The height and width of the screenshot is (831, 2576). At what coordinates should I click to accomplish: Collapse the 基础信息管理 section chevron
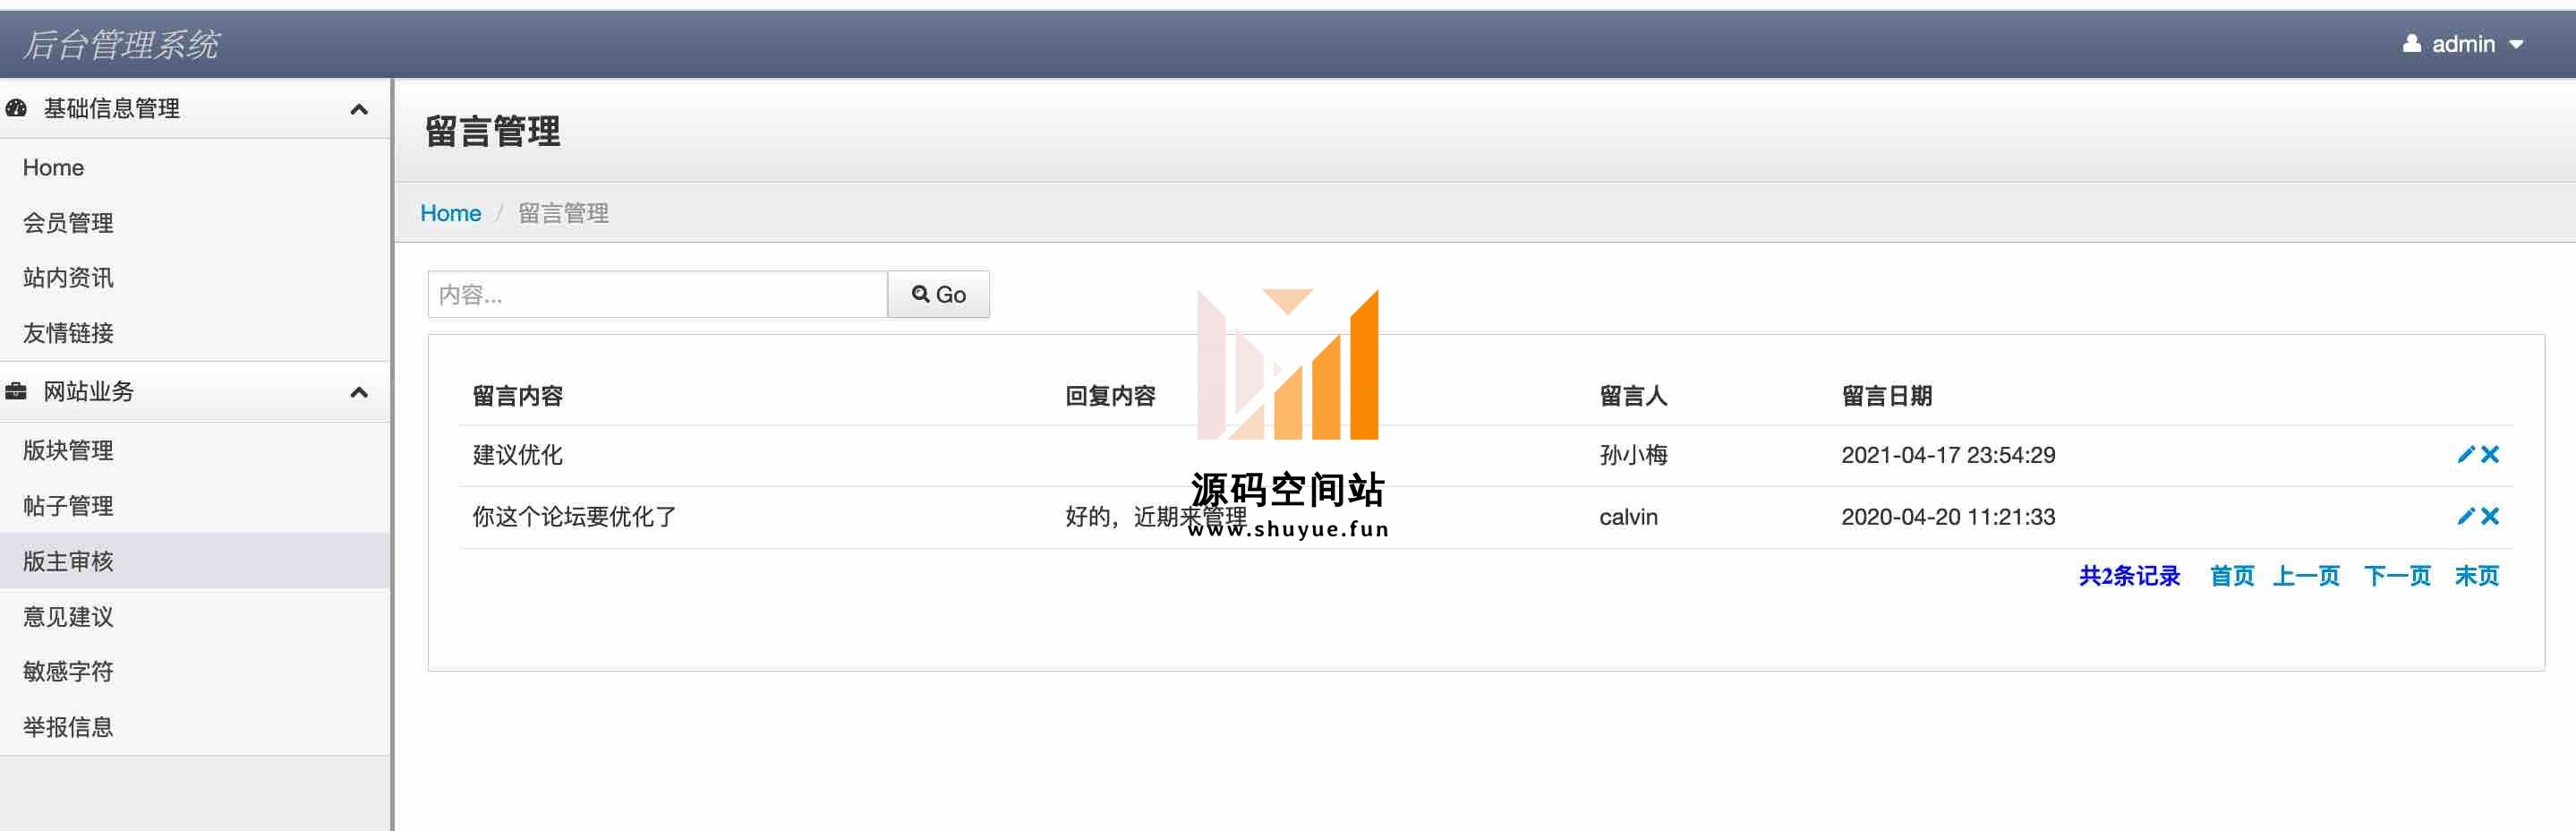[x=359, y=109]
